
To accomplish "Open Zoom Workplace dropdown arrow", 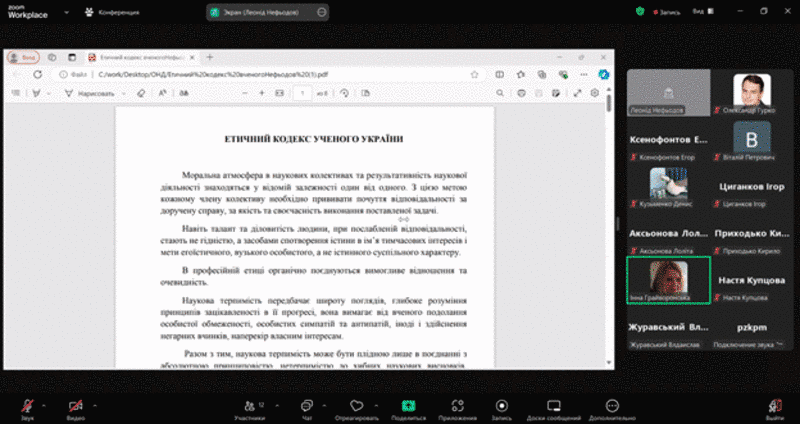I will pyautogui.click(x=66, y=12).
